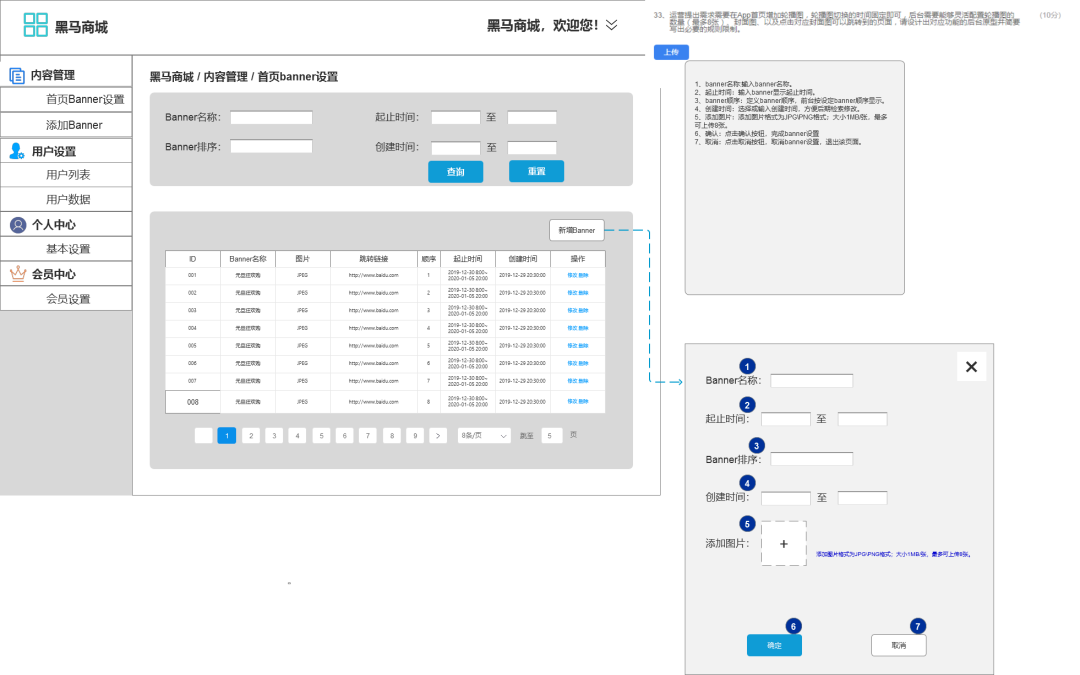Click the jump-to-page input showing 5
This screenshot has height=675, width=1080.
552,435
